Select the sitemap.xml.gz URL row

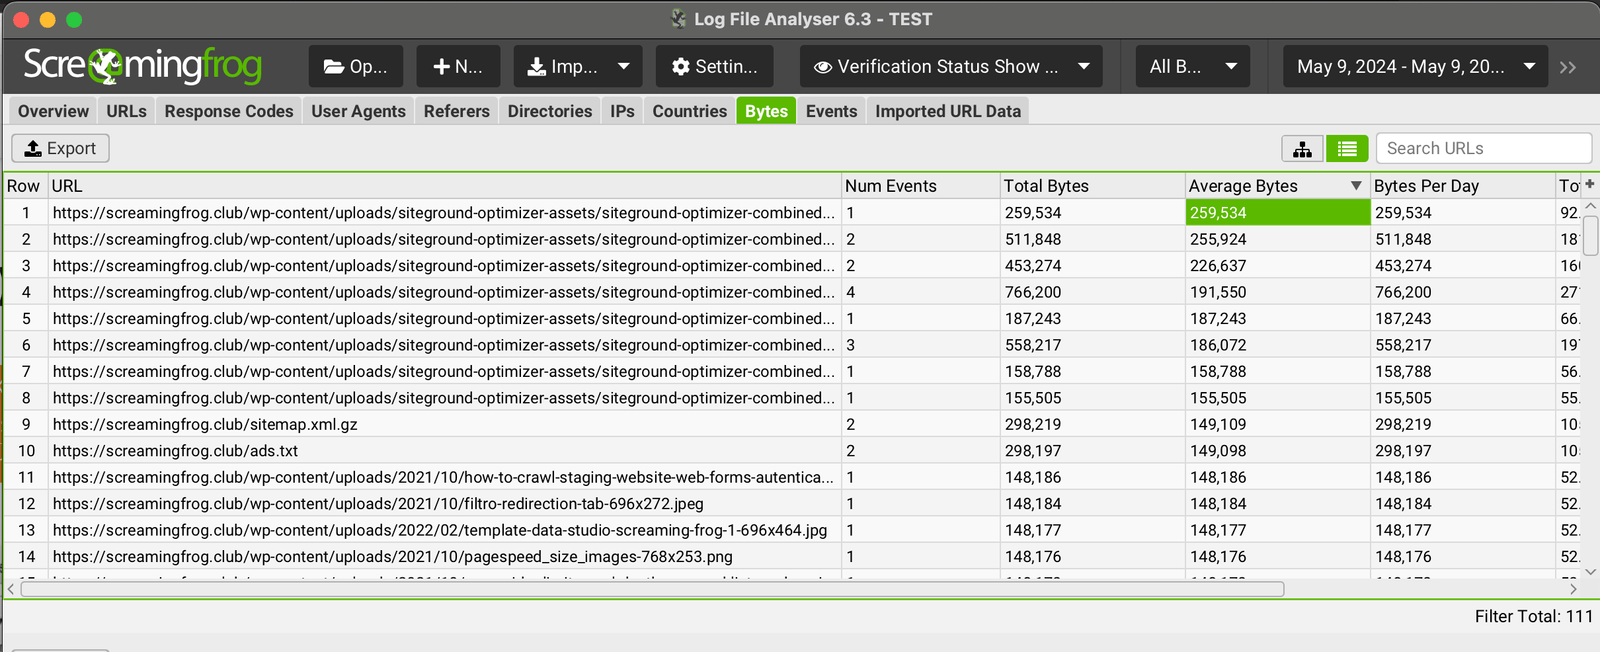(x=205, y=425)
